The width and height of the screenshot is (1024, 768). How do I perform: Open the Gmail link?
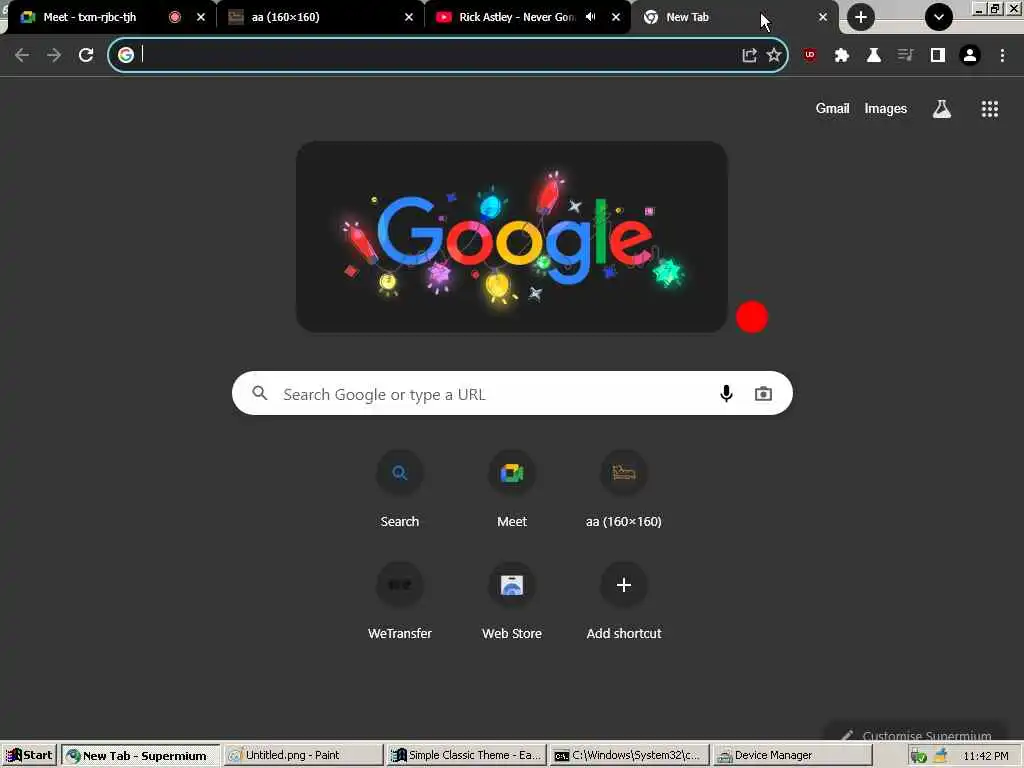[832, 109]
